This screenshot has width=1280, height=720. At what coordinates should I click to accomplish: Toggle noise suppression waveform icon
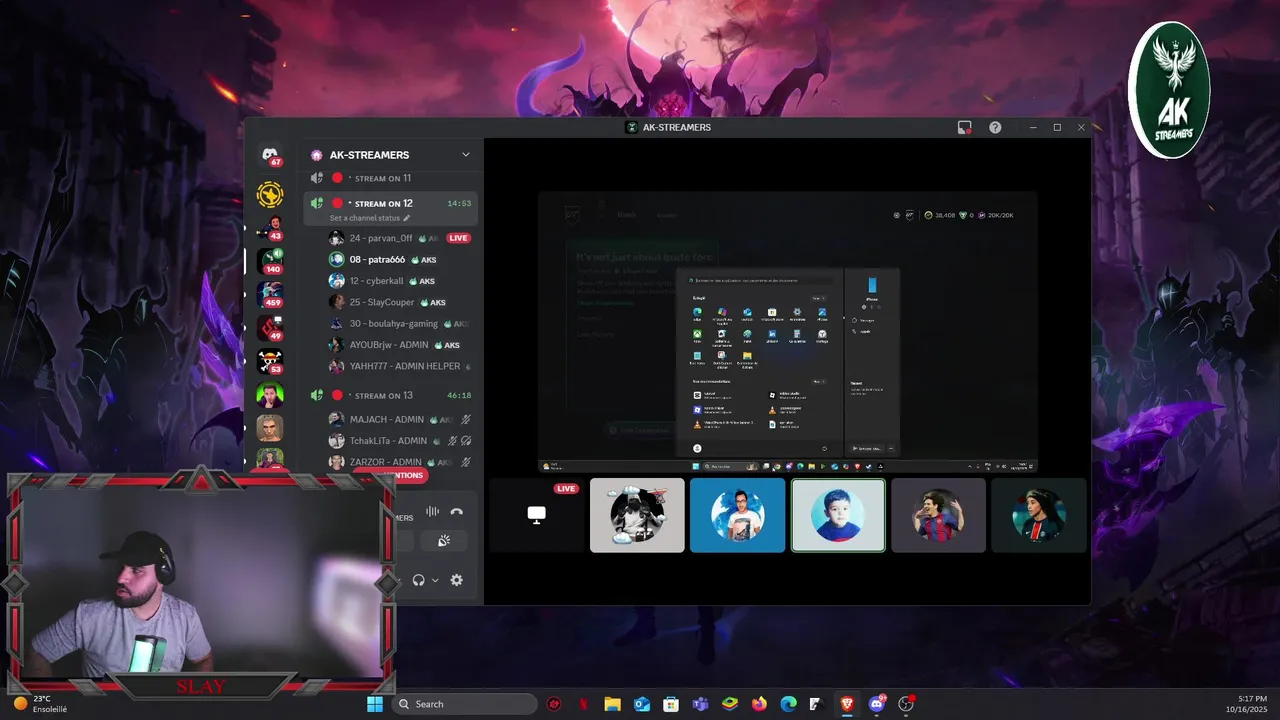coord(432,511)
